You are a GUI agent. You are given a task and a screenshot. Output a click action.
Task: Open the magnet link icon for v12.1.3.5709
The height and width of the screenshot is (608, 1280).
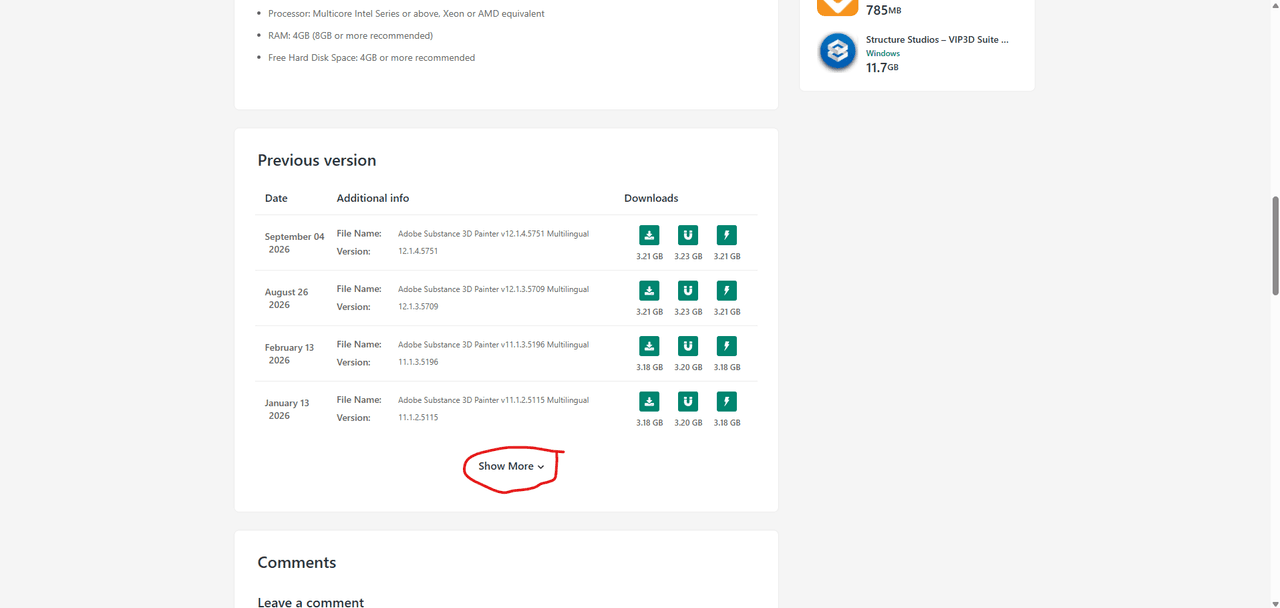coord(688,291)
